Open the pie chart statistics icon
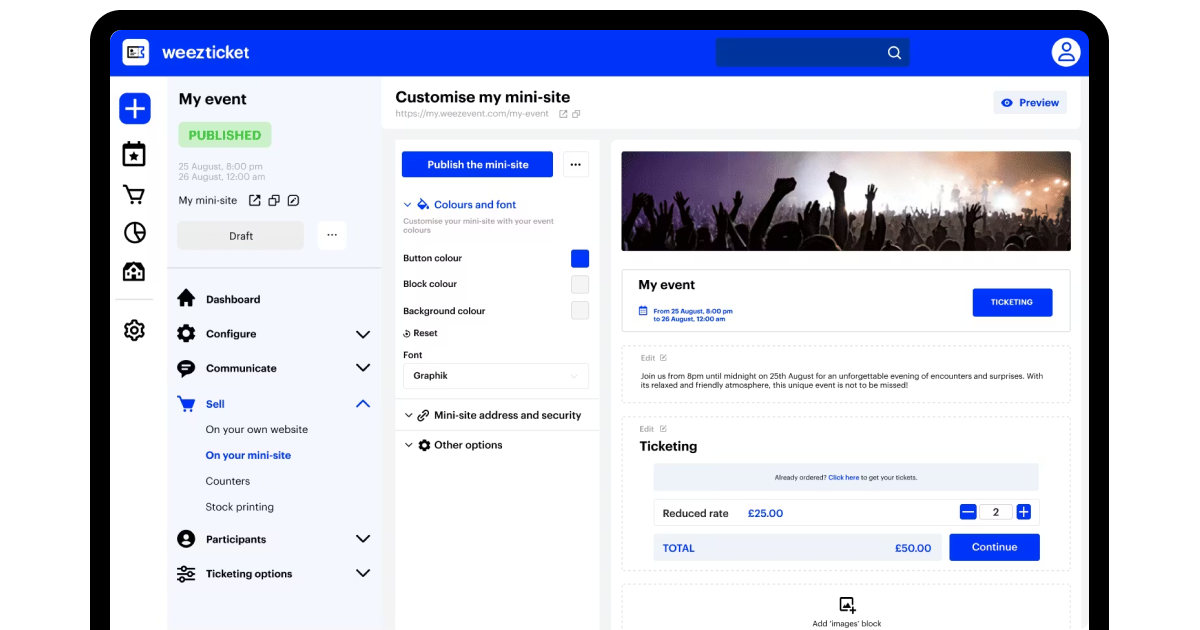Viewport: 1200px width, 630px height. [x=134, y=232]
